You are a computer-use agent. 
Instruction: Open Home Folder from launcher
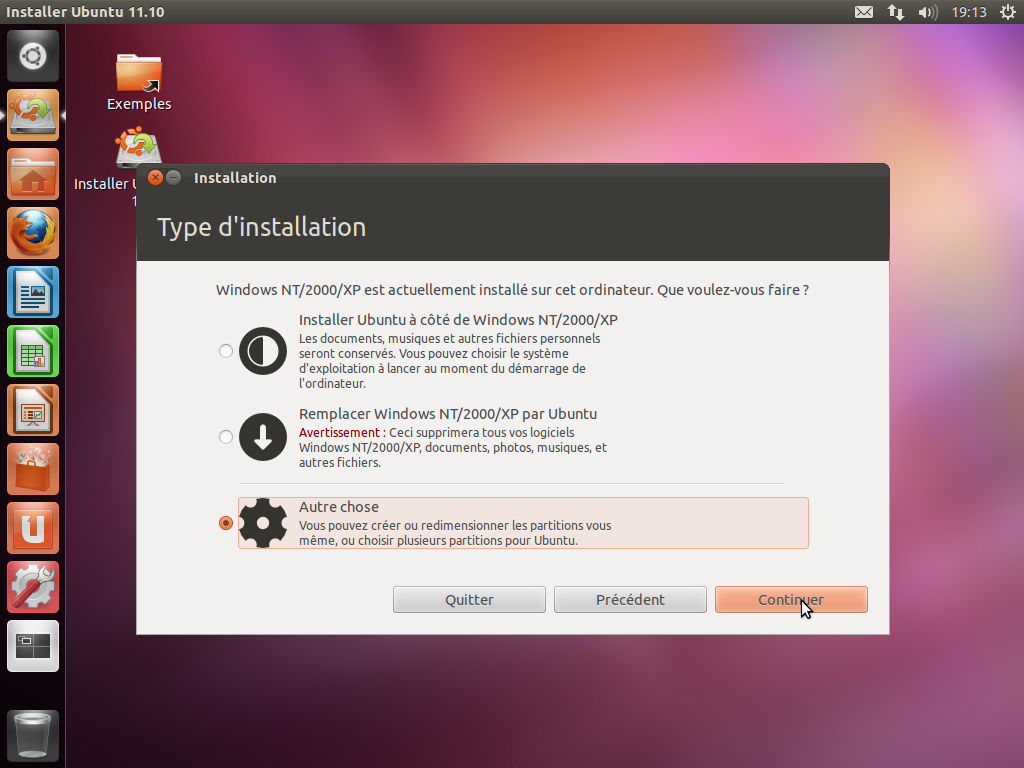click(x=33, y=174)
